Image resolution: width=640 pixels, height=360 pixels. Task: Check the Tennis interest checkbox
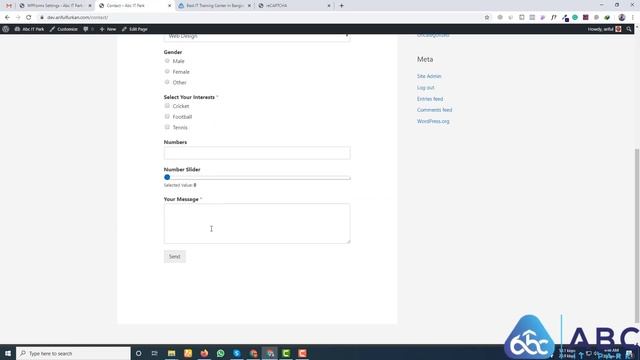(x=167, y=127)
